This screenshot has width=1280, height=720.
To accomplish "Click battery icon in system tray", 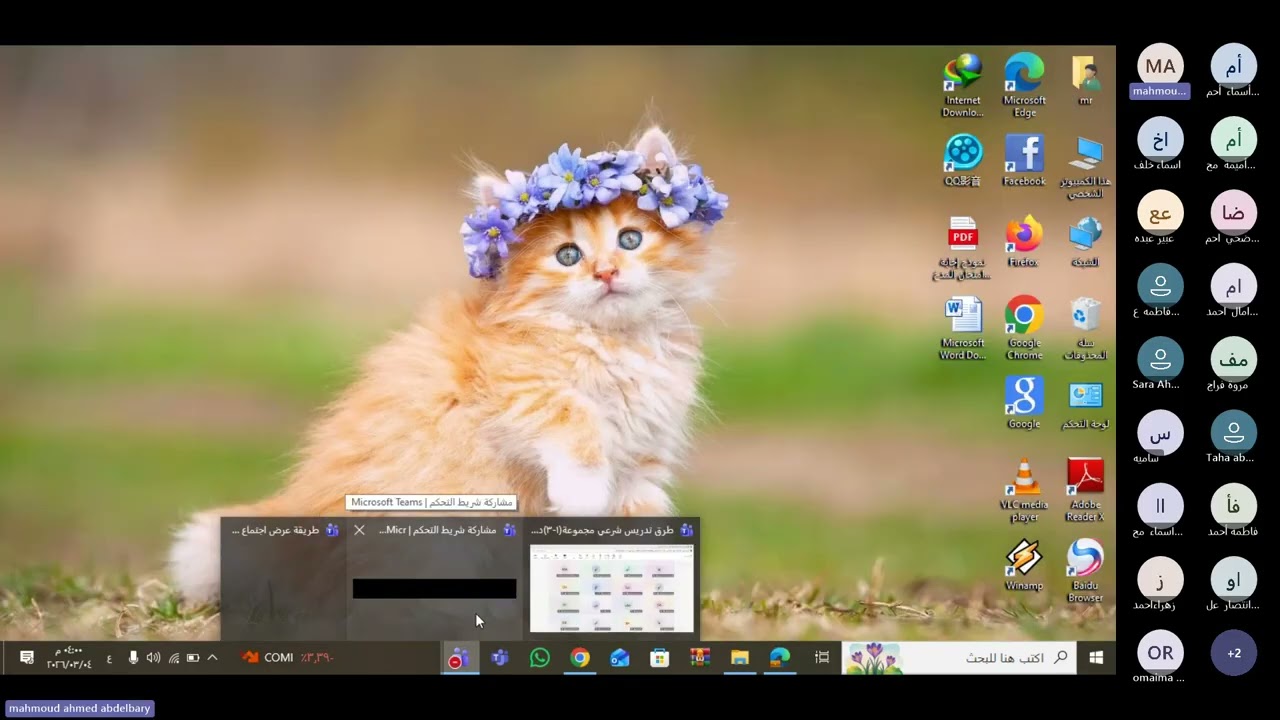I will 193,657.
